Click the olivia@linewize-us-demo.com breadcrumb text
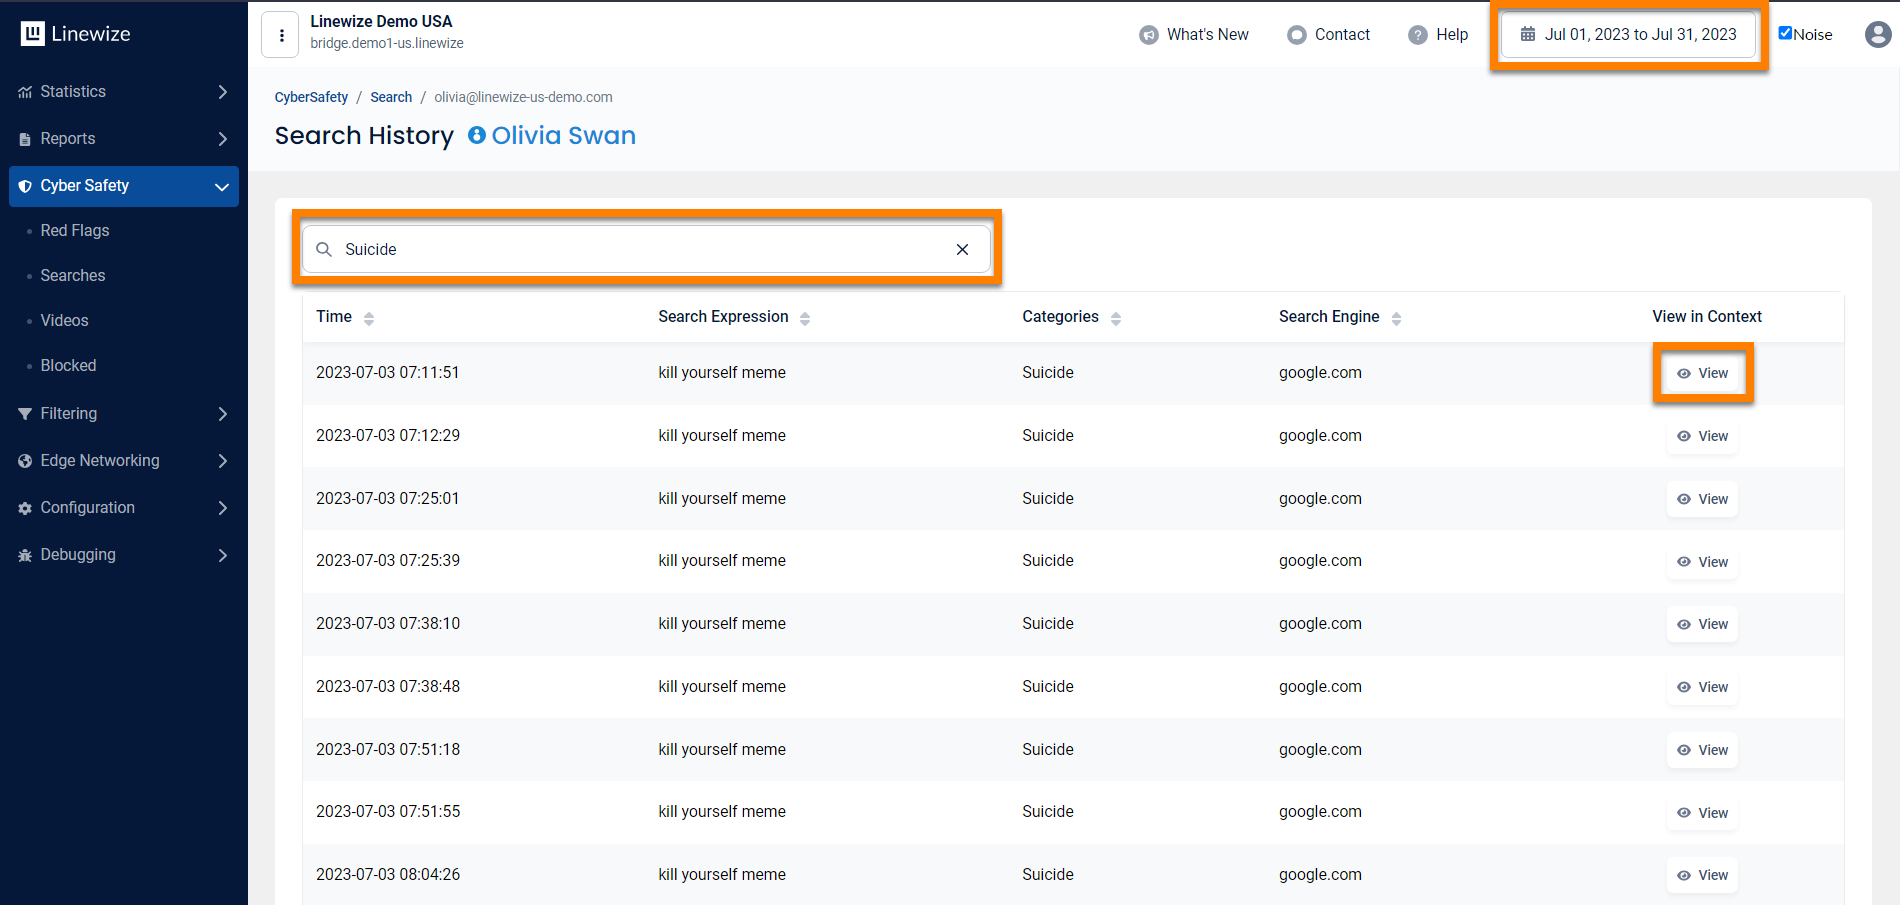Viewport: 1900px width, 905px height. 523,97
